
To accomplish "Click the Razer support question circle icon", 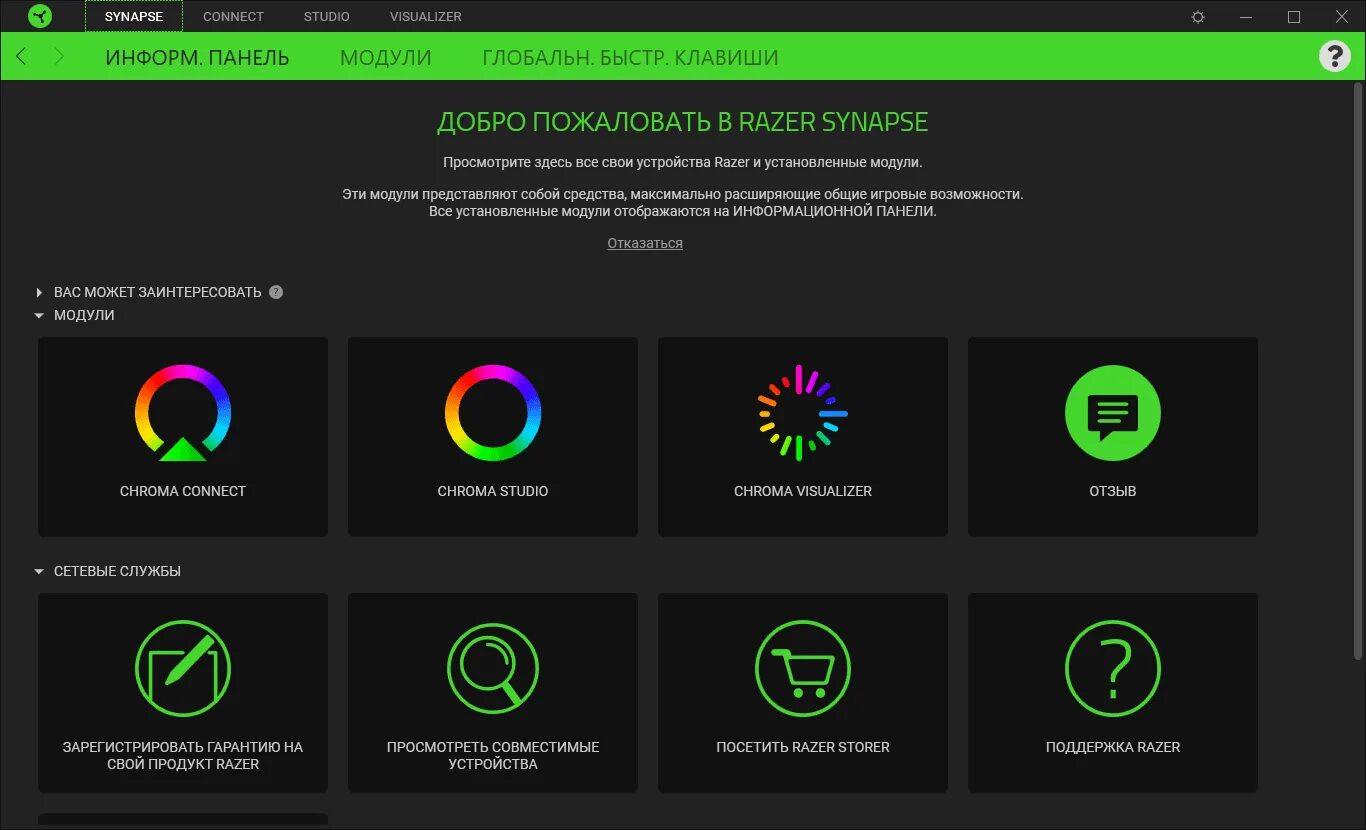I will [1113, 669].
